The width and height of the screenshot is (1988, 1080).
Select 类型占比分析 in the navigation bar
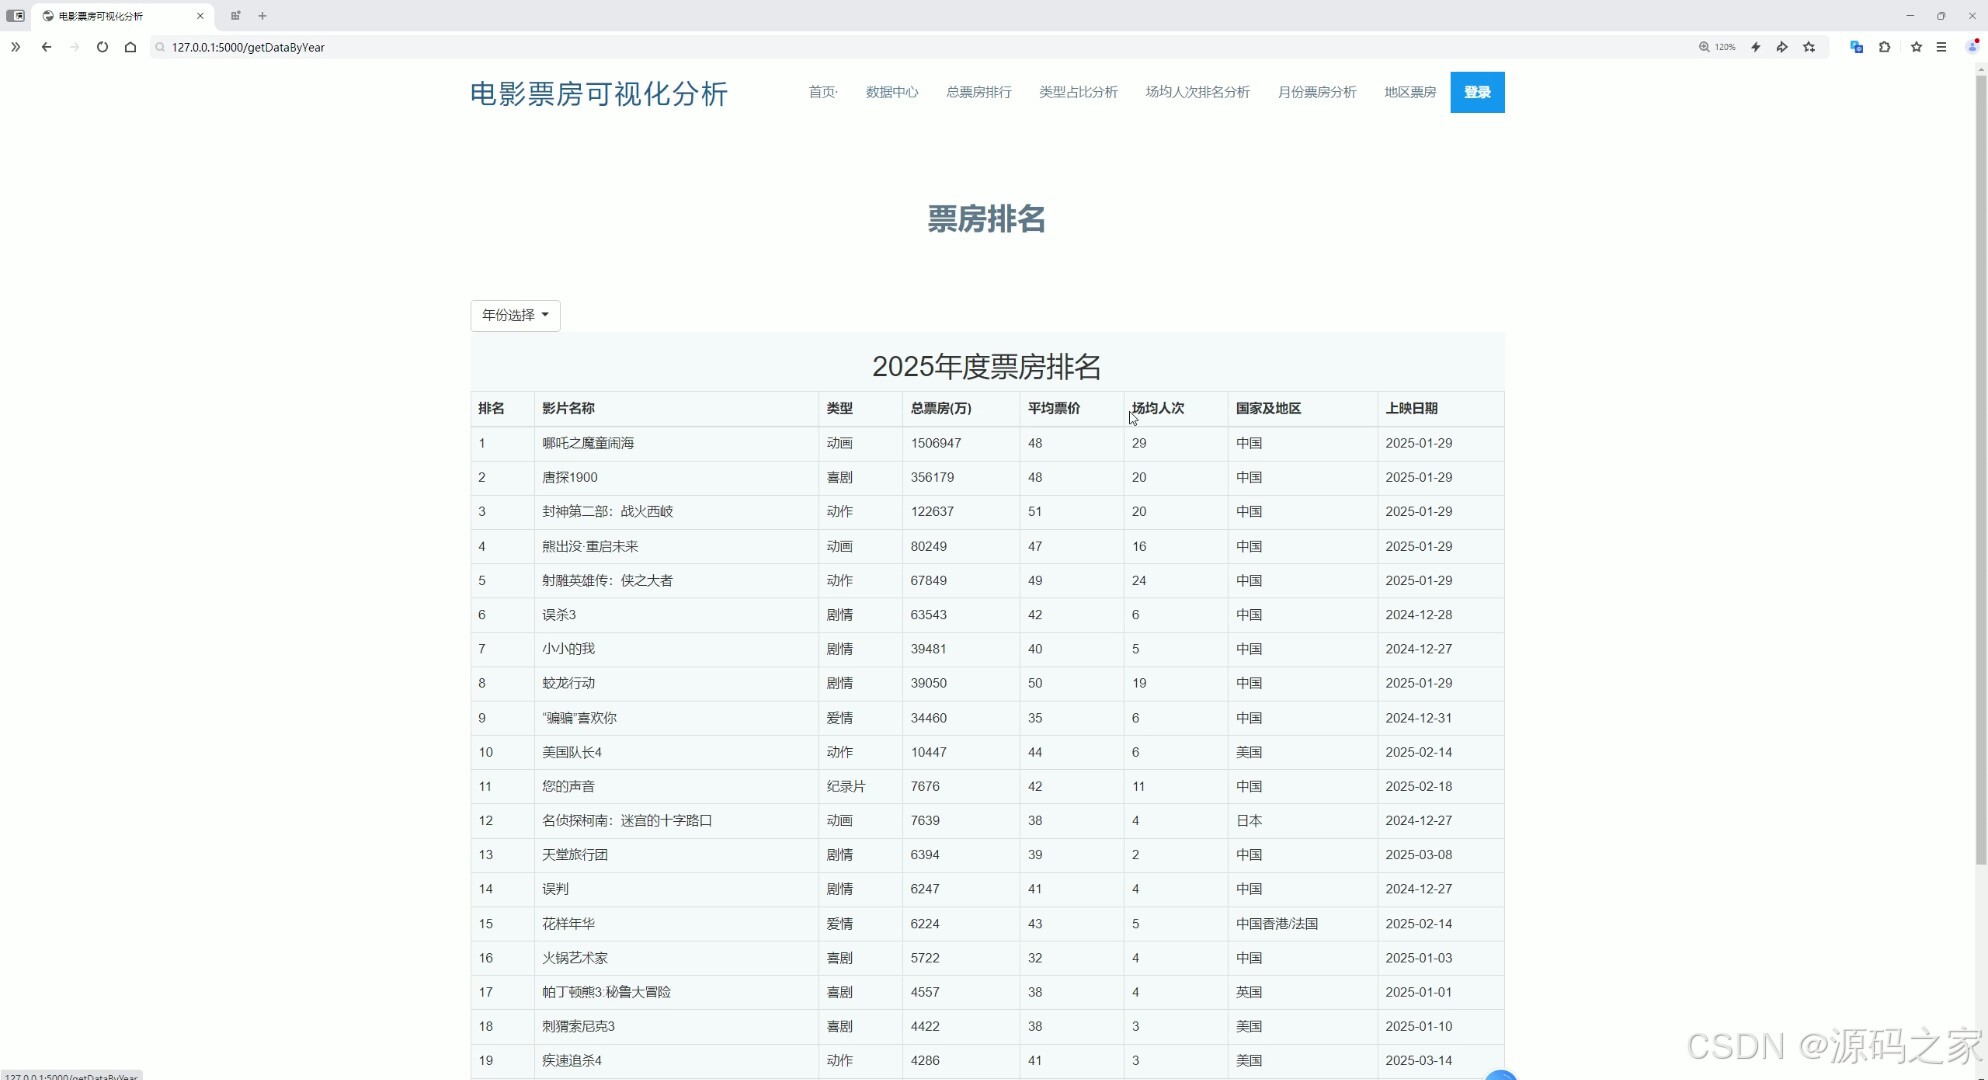1077,92
